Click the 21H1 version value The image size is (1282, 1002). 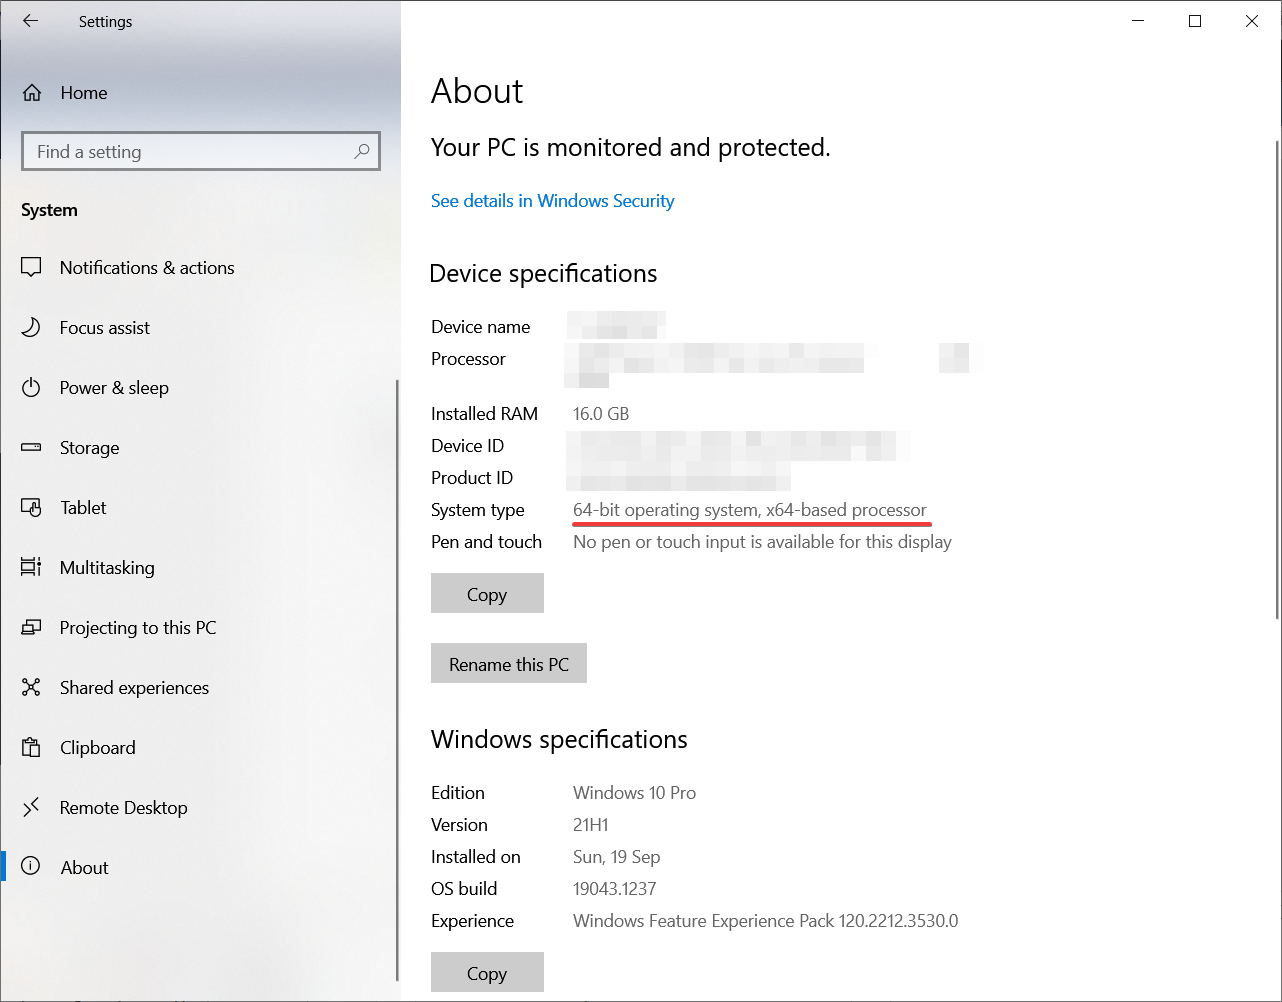(591, 825)
